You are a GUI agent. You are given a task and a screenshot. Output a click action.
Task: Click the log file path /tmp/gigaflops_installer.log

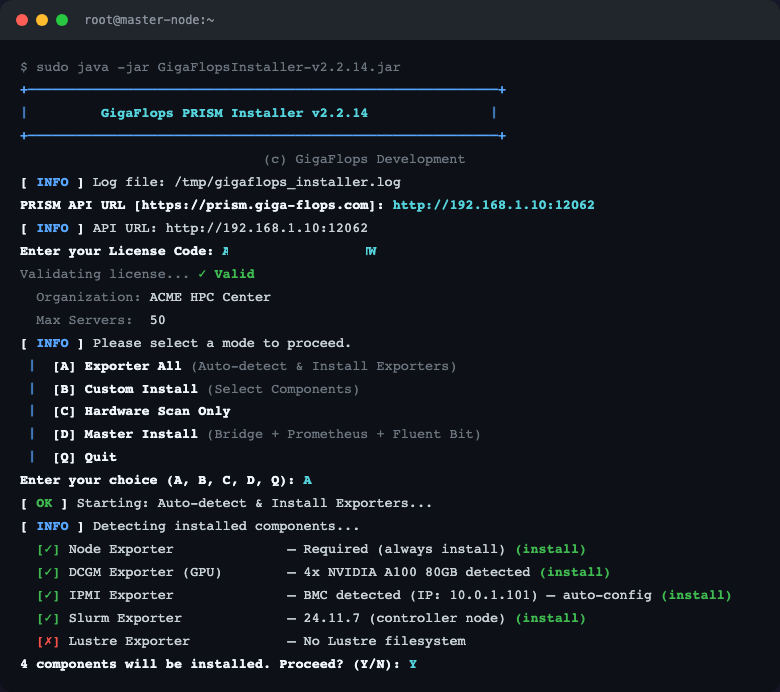(288, 182)
